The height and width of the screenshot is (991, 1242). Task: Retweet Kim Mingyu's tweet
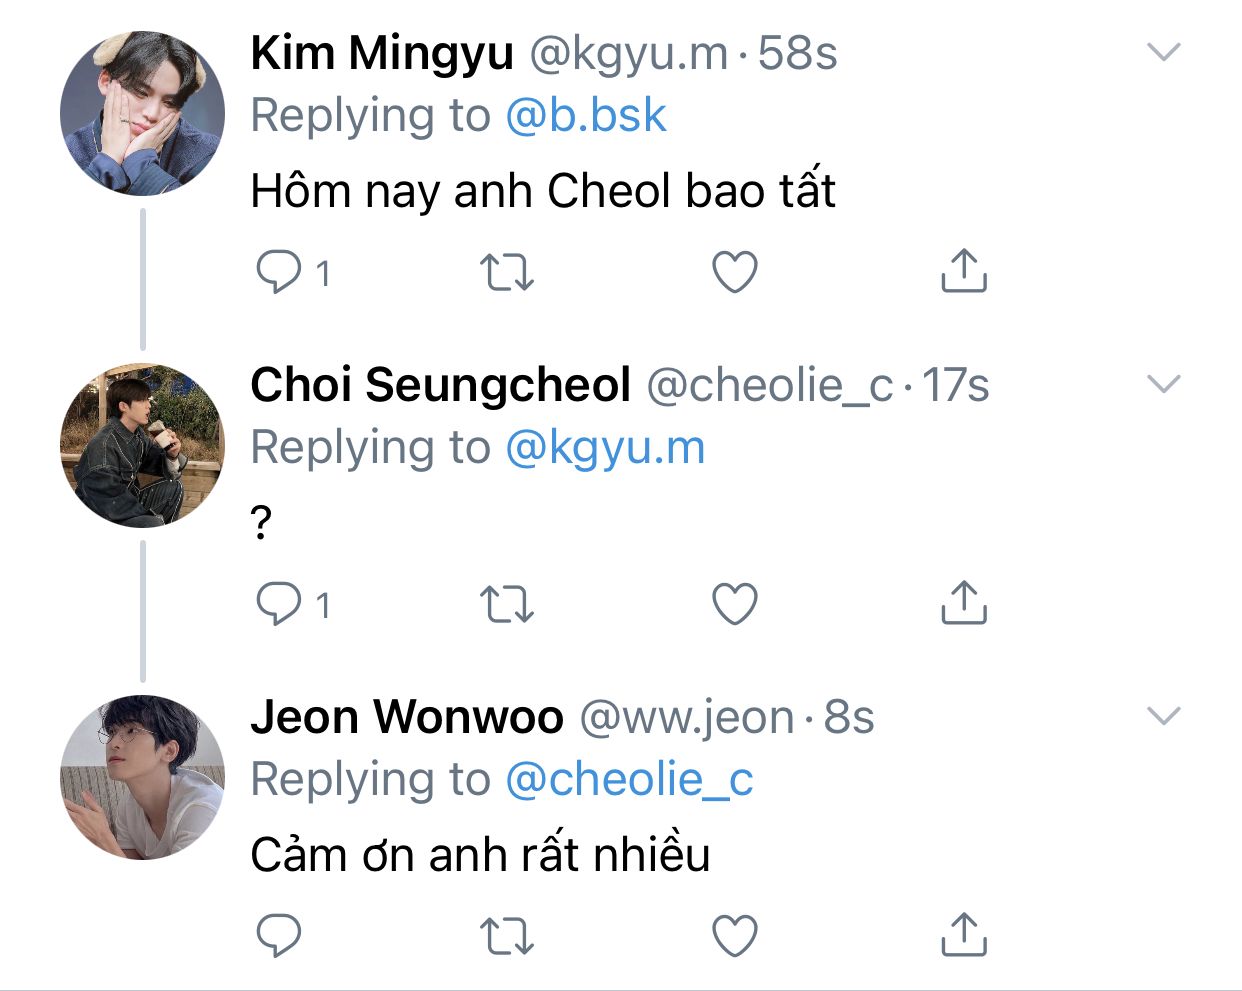pos(507,272)
